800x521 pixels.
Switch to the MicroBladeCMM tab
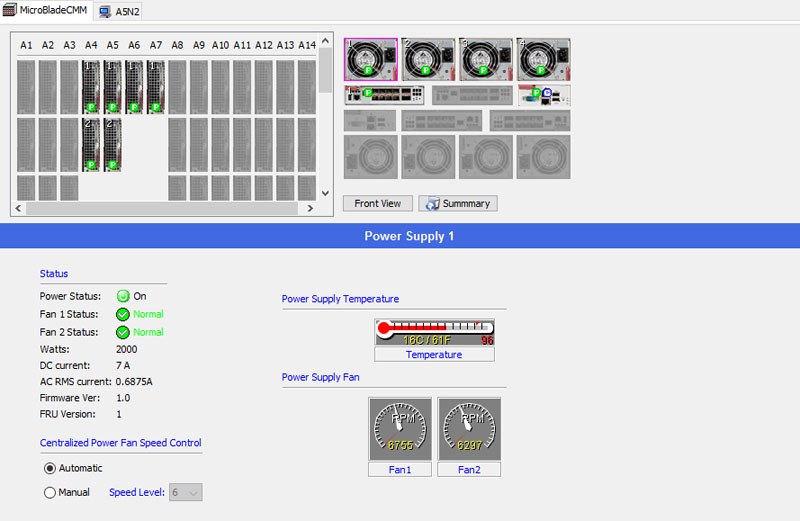(x=47, y=10)
